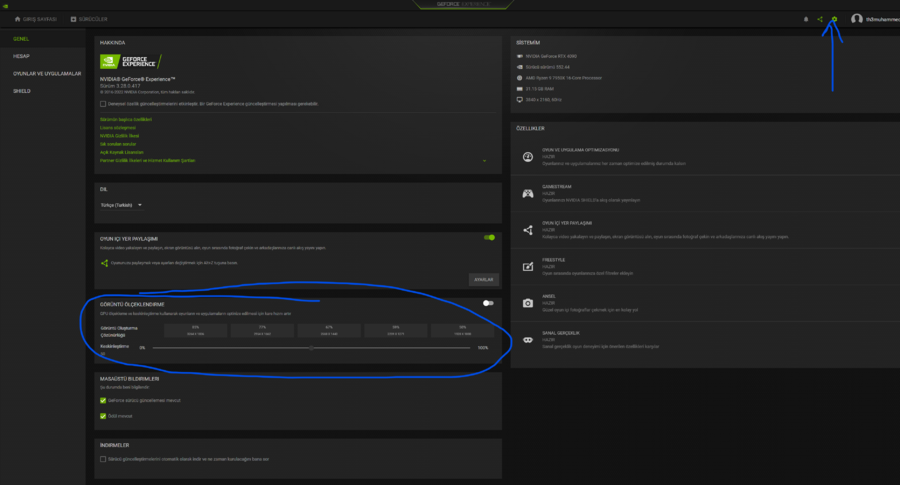This screenshot has width=900, height=485.
Task: Click OYUN İÇİ YER PAYLAŞIMI title in Özellikler
Action: pyautogui.click(x=567, y=223)
